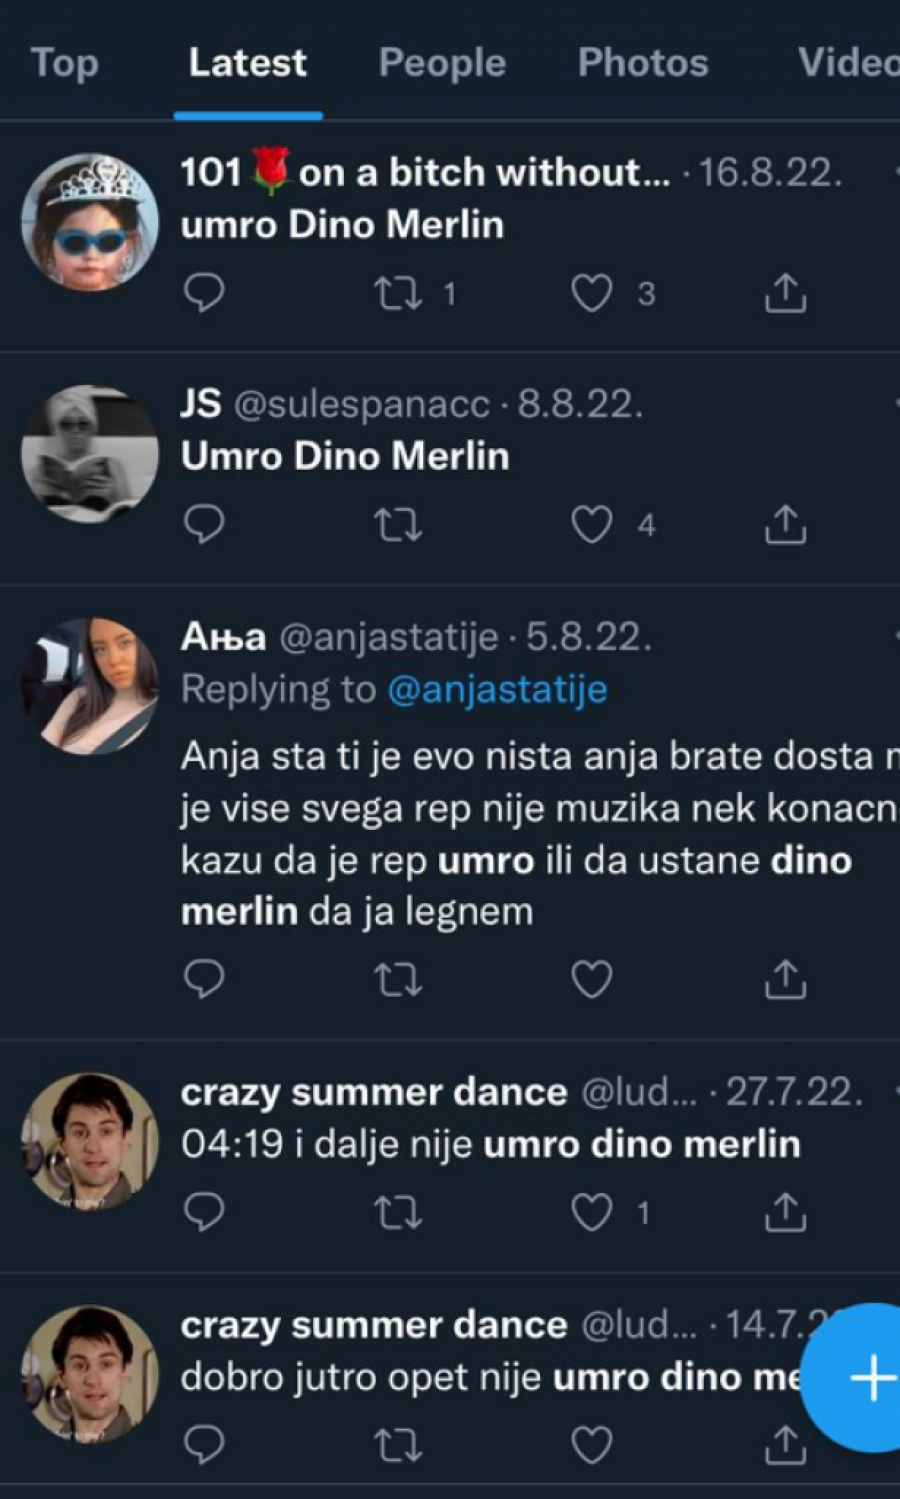Like the @anjastatije tweet
The image size is (900, 1499).
591,980
